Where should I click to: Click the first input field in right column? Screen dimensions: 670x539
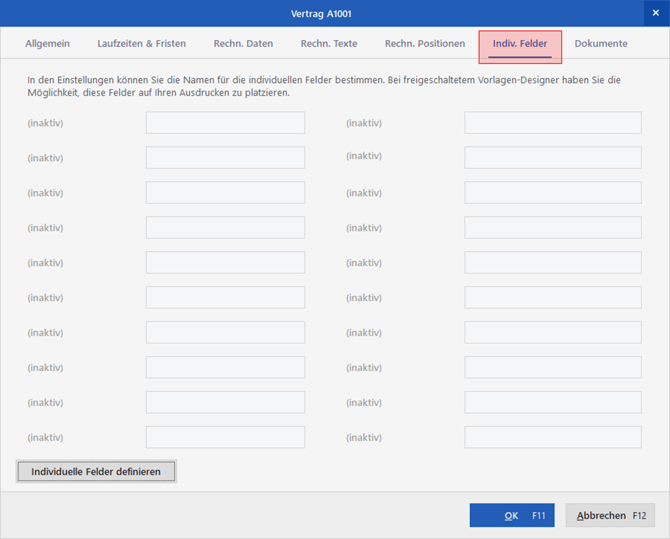[552, 123]
